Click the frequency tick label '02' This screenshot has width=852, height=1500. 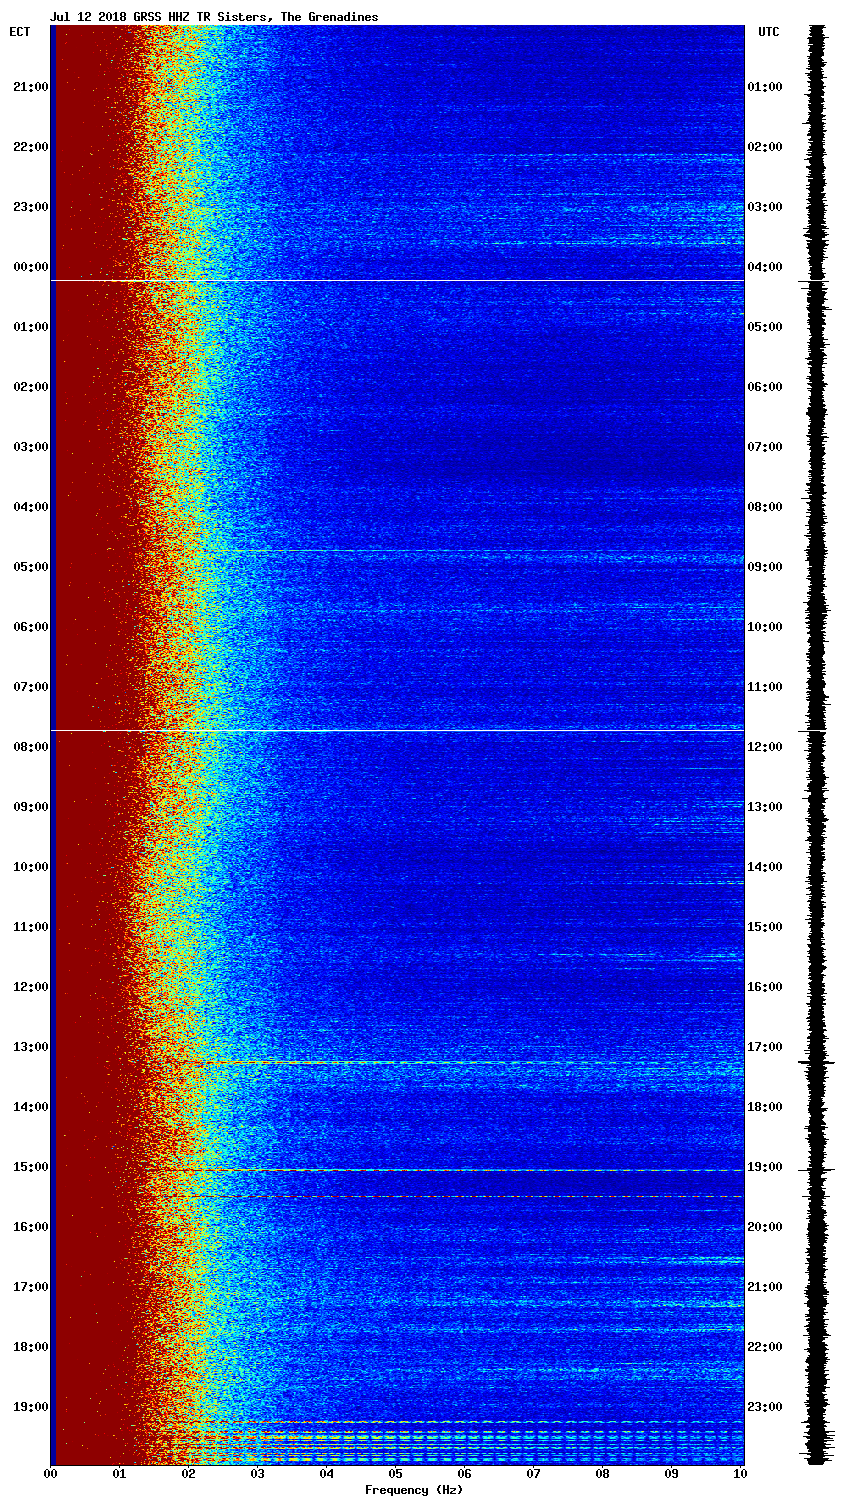[188, 1474]
